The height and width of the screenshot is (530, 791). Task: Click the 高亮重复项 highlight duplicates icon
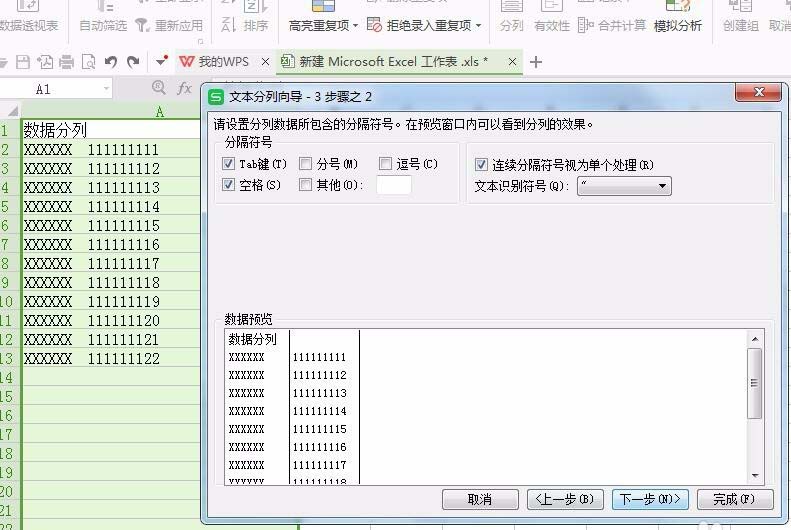coord(323,7)
